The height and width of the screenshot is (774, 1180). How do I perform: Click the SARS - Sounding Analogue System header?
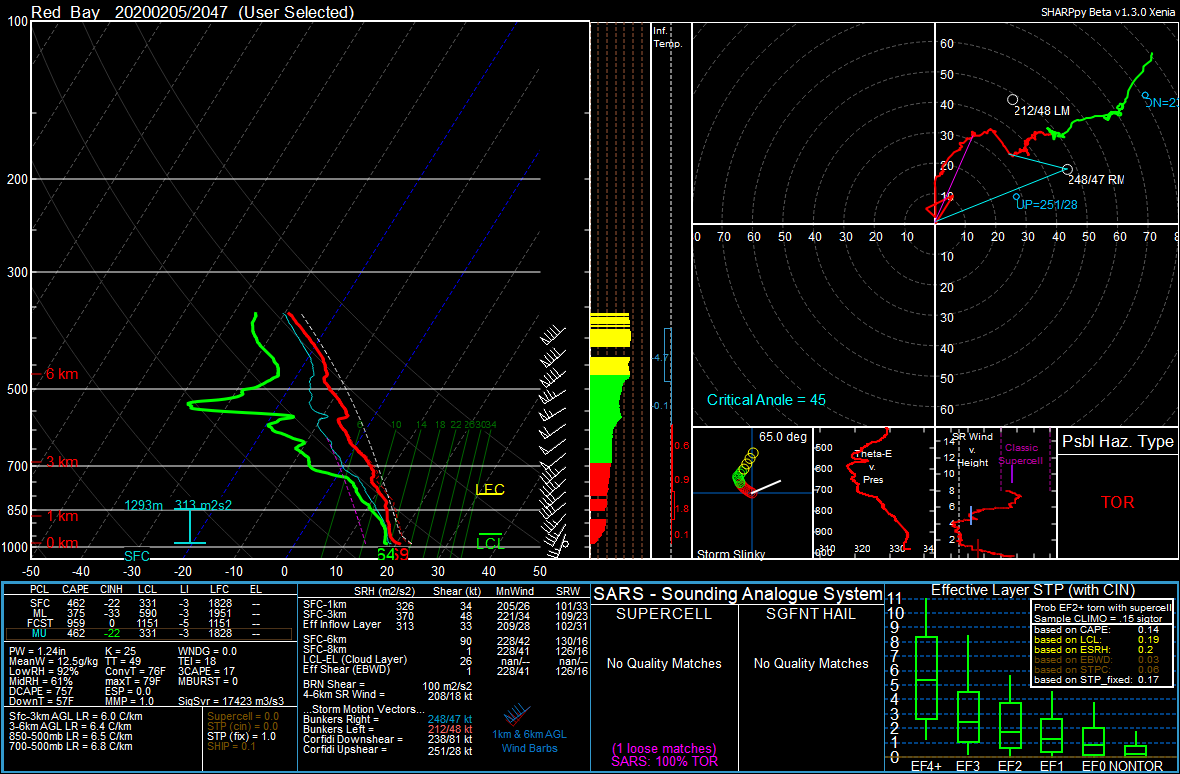[x=738, y=594]
